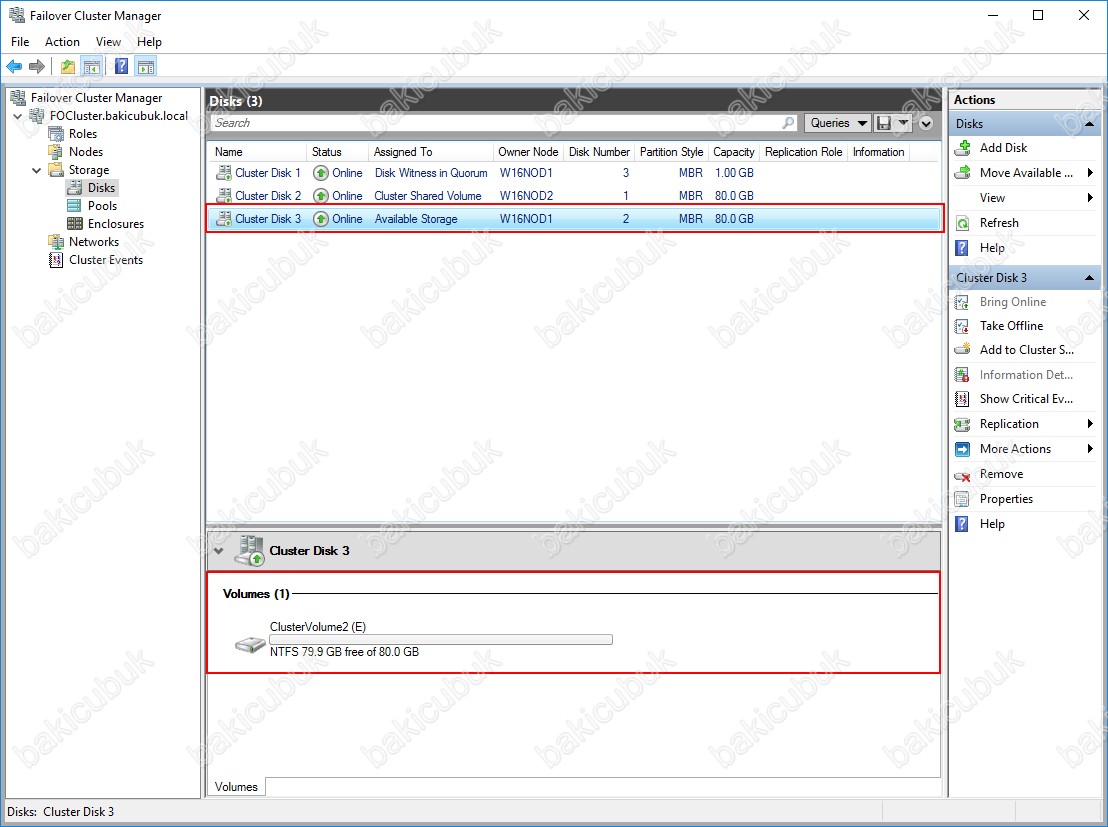Open the Queries dropdown
The width and height of the screenshot is (1108, 827).
[x=838, y=123]
